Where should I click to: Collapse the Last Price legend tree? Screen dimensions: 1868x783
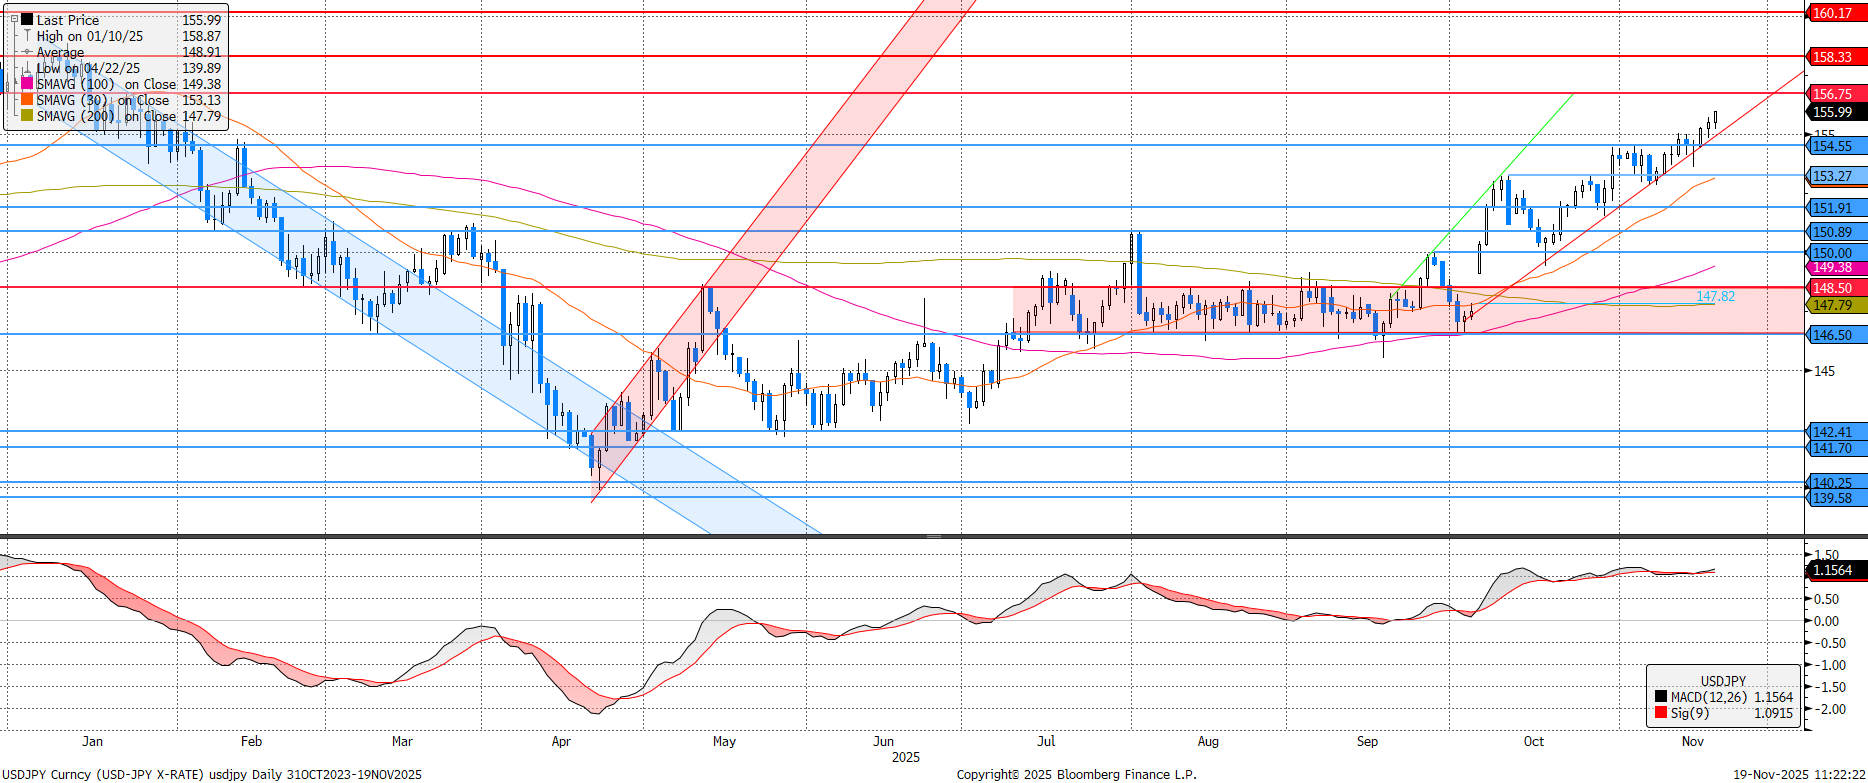(14, 19)
